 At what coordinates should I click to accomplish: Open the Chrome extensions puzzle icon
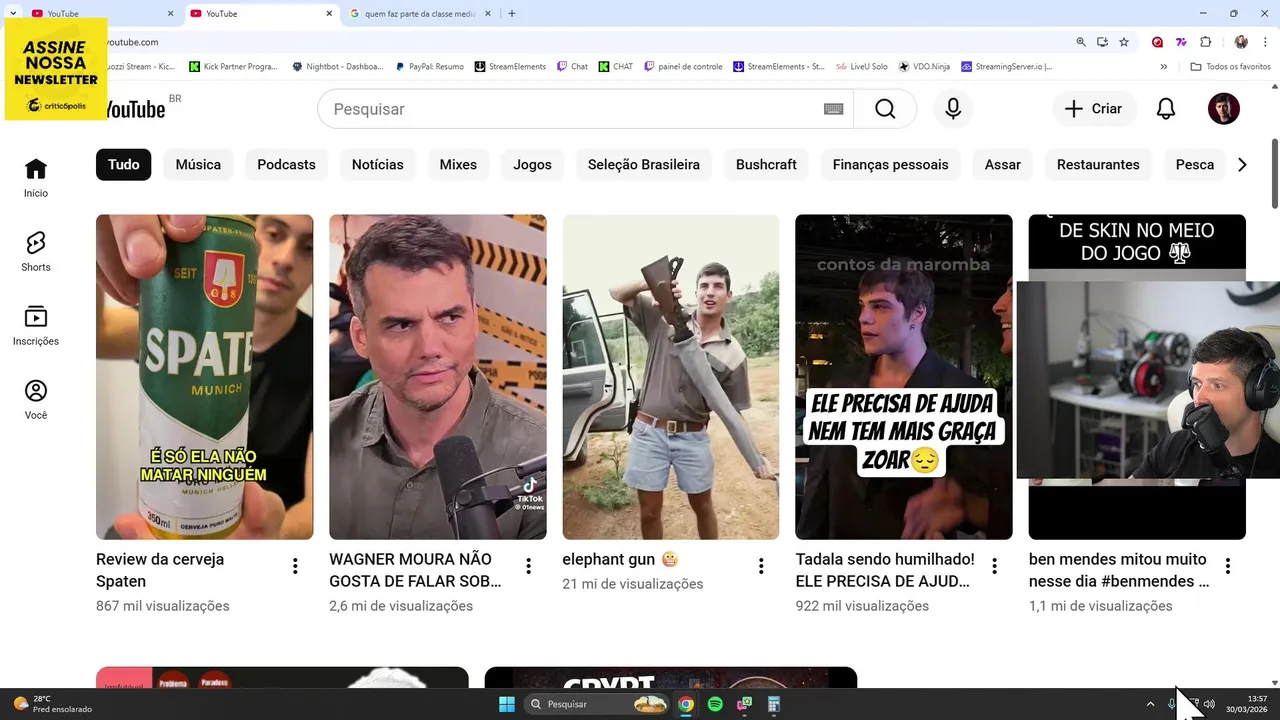1205,42
